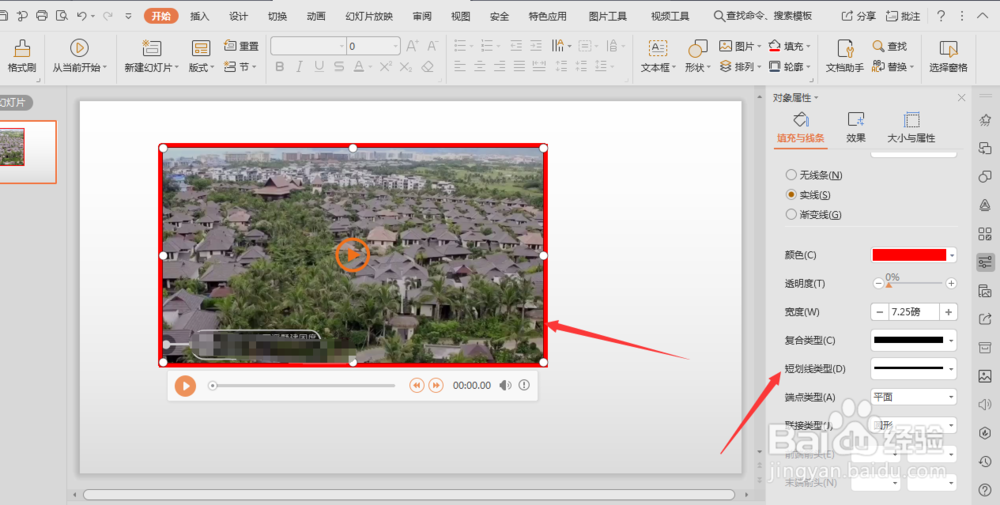Select slide 1 thumbnail
1000x505 pixels.
tap(26, 152)
